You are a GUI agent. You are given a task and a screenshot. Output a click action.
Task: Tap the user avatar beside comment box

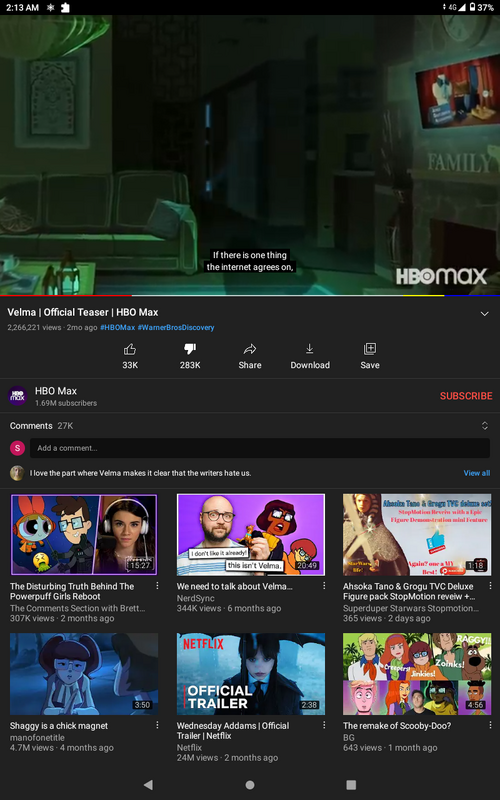(x=17, y=448)
